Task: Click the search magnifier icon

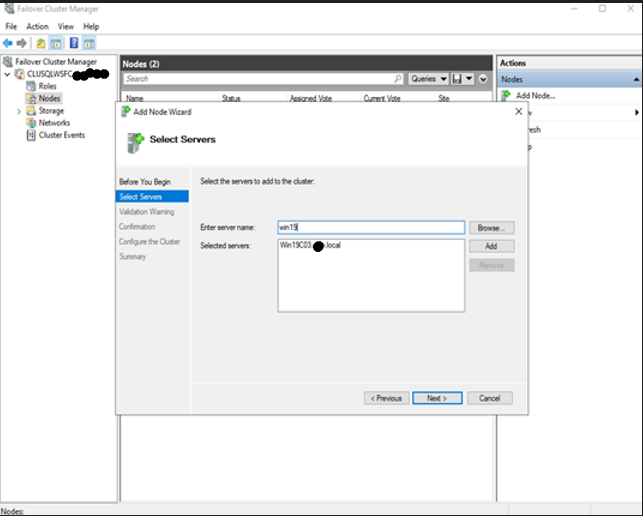Action: [x=397, y=78]
